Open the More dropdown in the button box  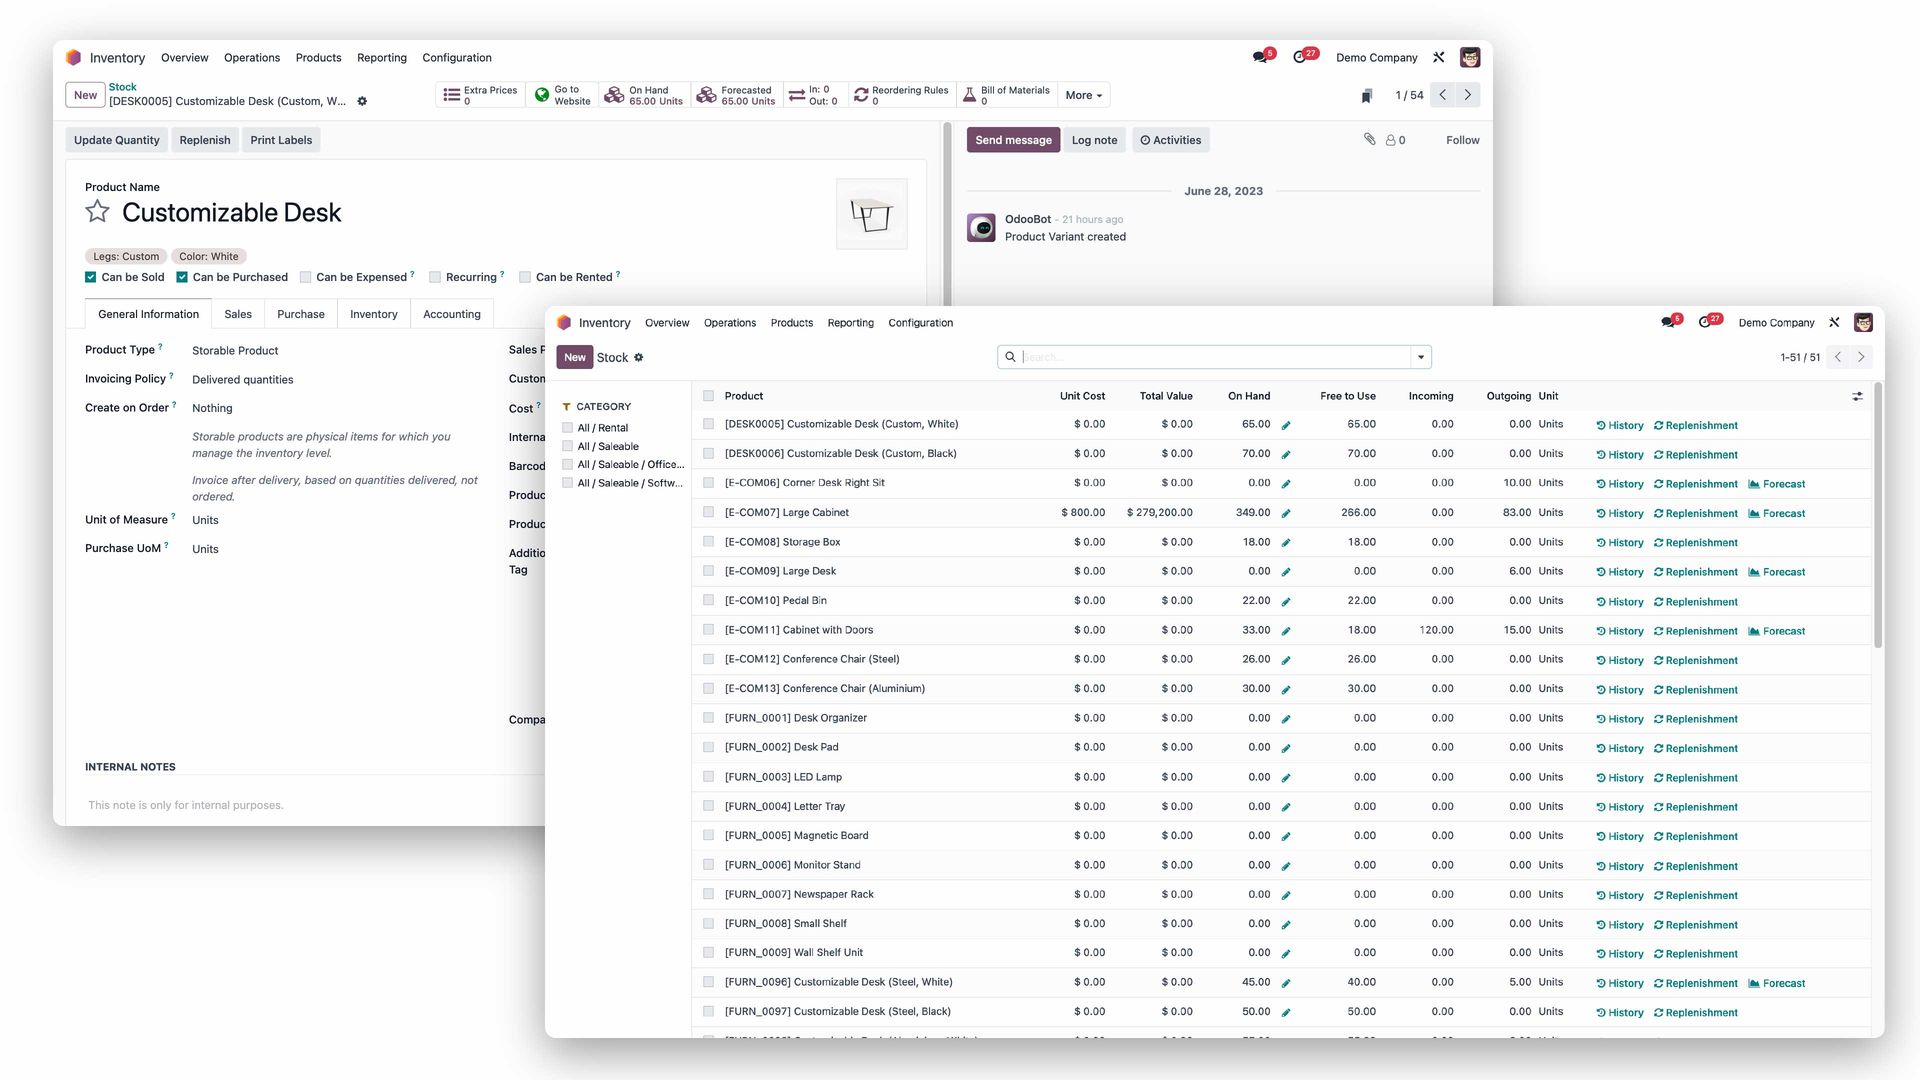coord(1083,95)
